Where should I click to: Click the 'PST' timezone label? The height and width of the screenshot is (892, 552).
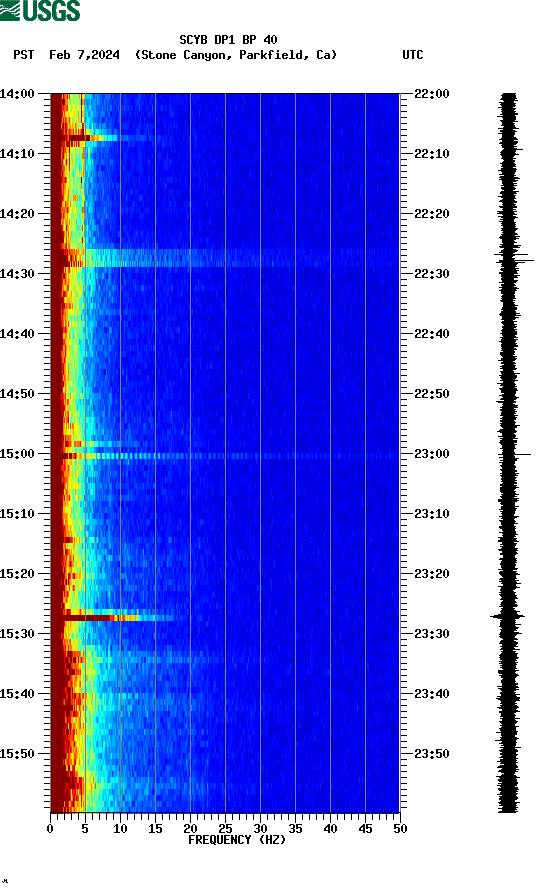pos(24,55)
